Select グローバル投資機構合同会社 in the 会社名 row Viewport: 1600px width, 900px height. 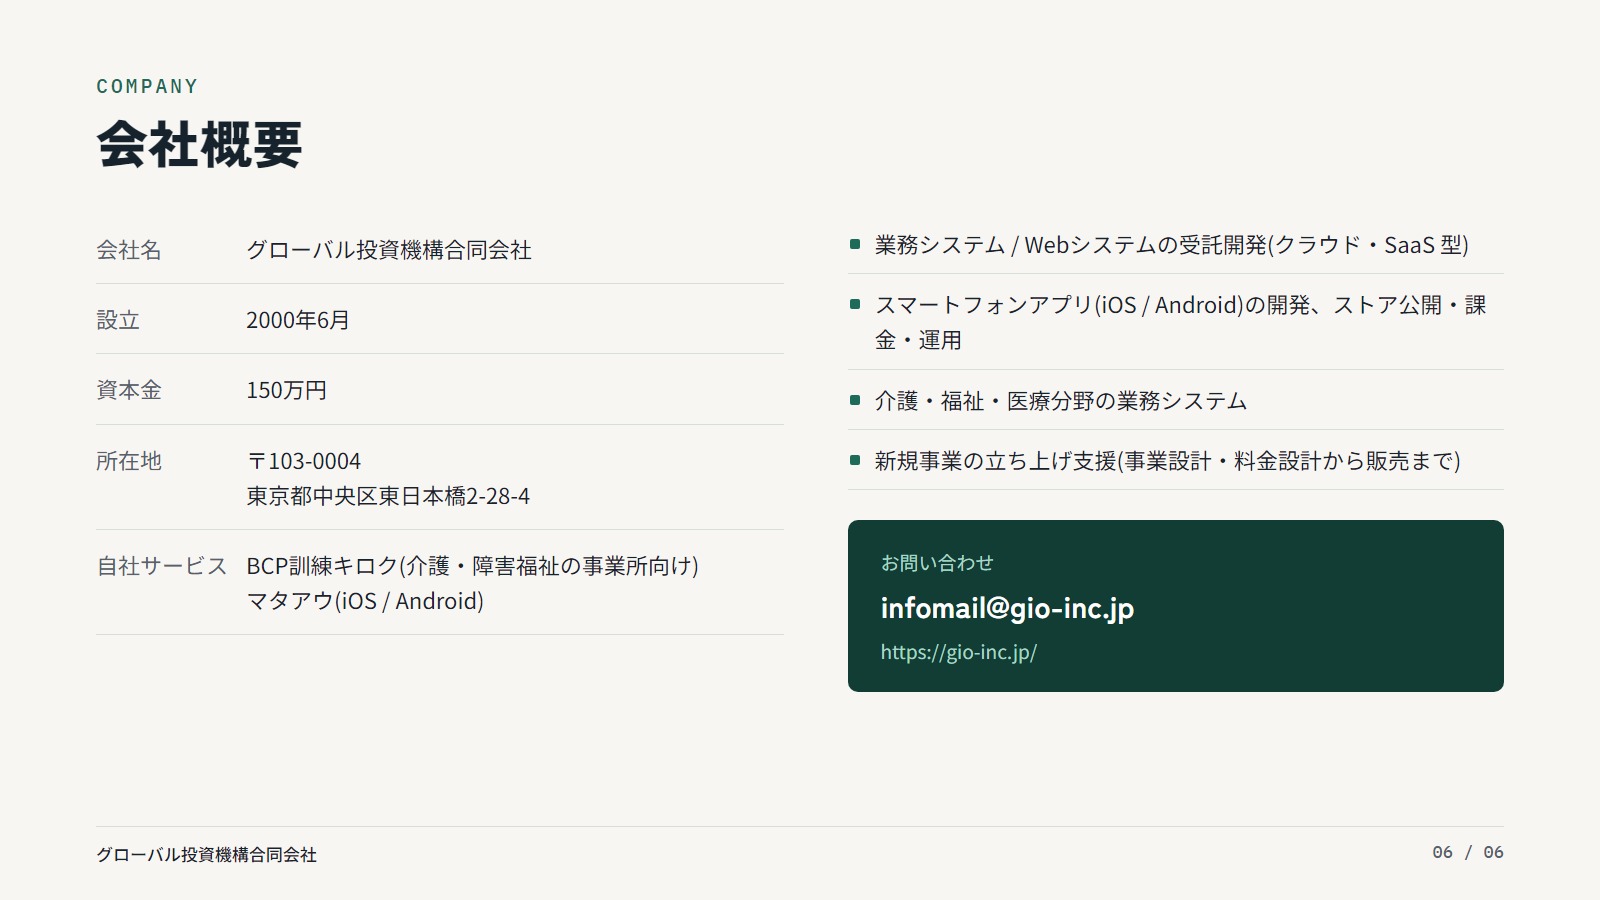[x=389, y=250]
